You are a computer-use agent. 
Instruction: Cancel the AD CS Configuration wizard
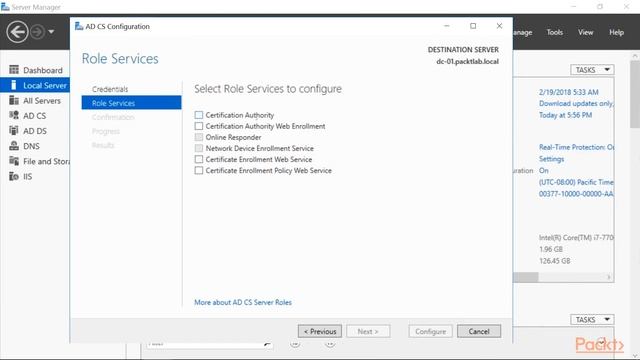(479, 331)
